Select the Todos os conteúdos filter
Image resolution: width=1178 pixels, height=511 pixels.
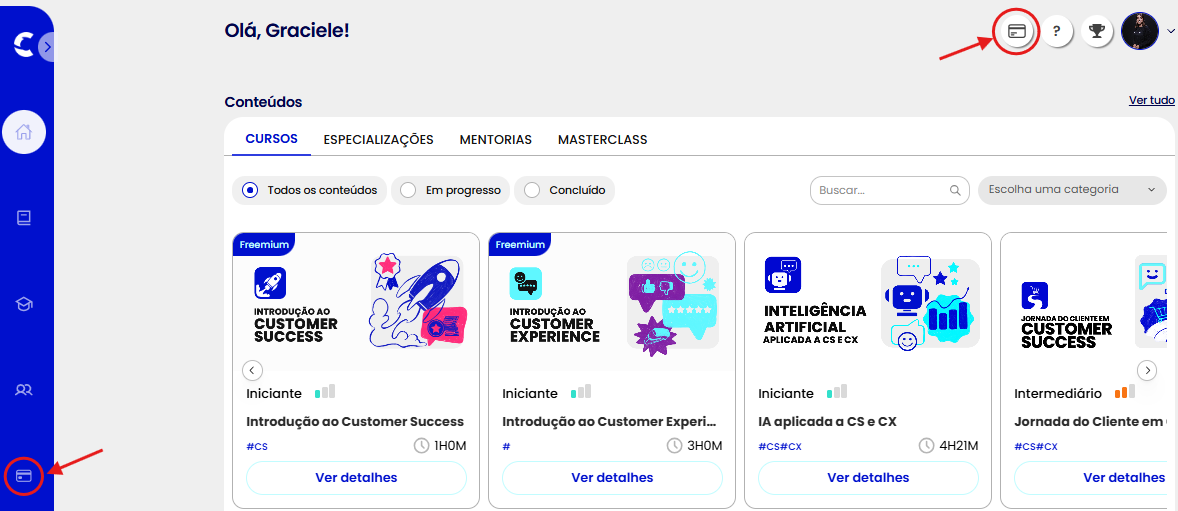pyautogui.click(x=310, y=190)
